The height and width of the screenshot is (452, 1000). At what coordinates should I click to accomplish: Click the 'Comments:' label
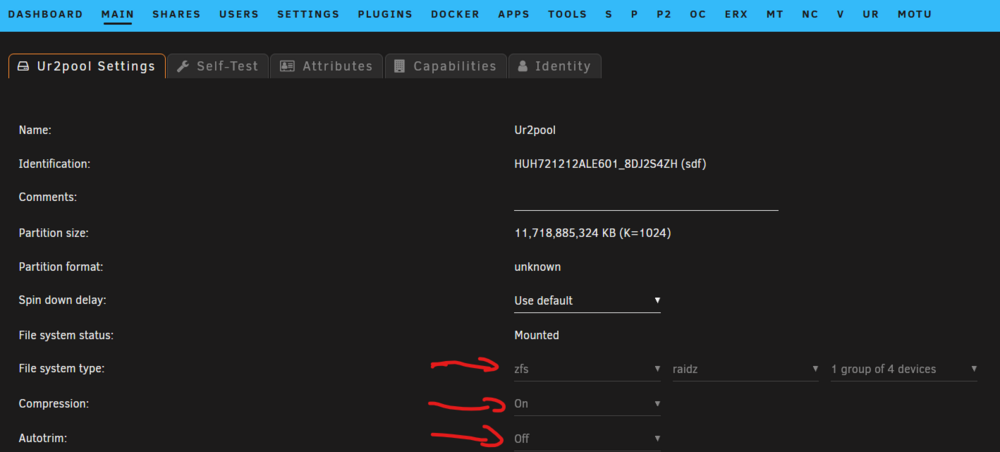[x=48, y=198]
